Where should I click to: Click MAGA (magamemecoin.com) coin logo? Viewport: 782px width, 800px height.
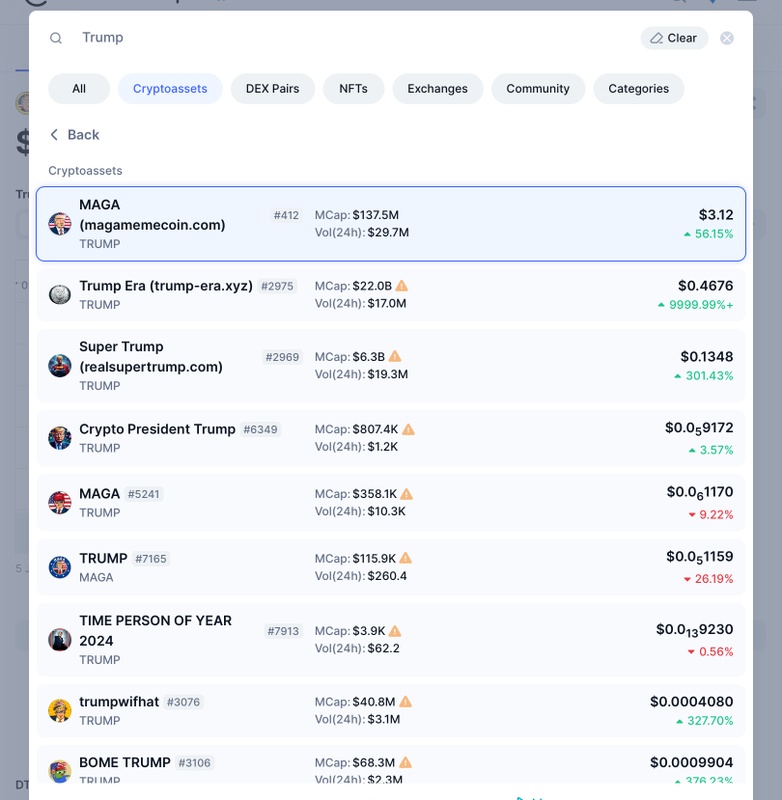point(60,224)
